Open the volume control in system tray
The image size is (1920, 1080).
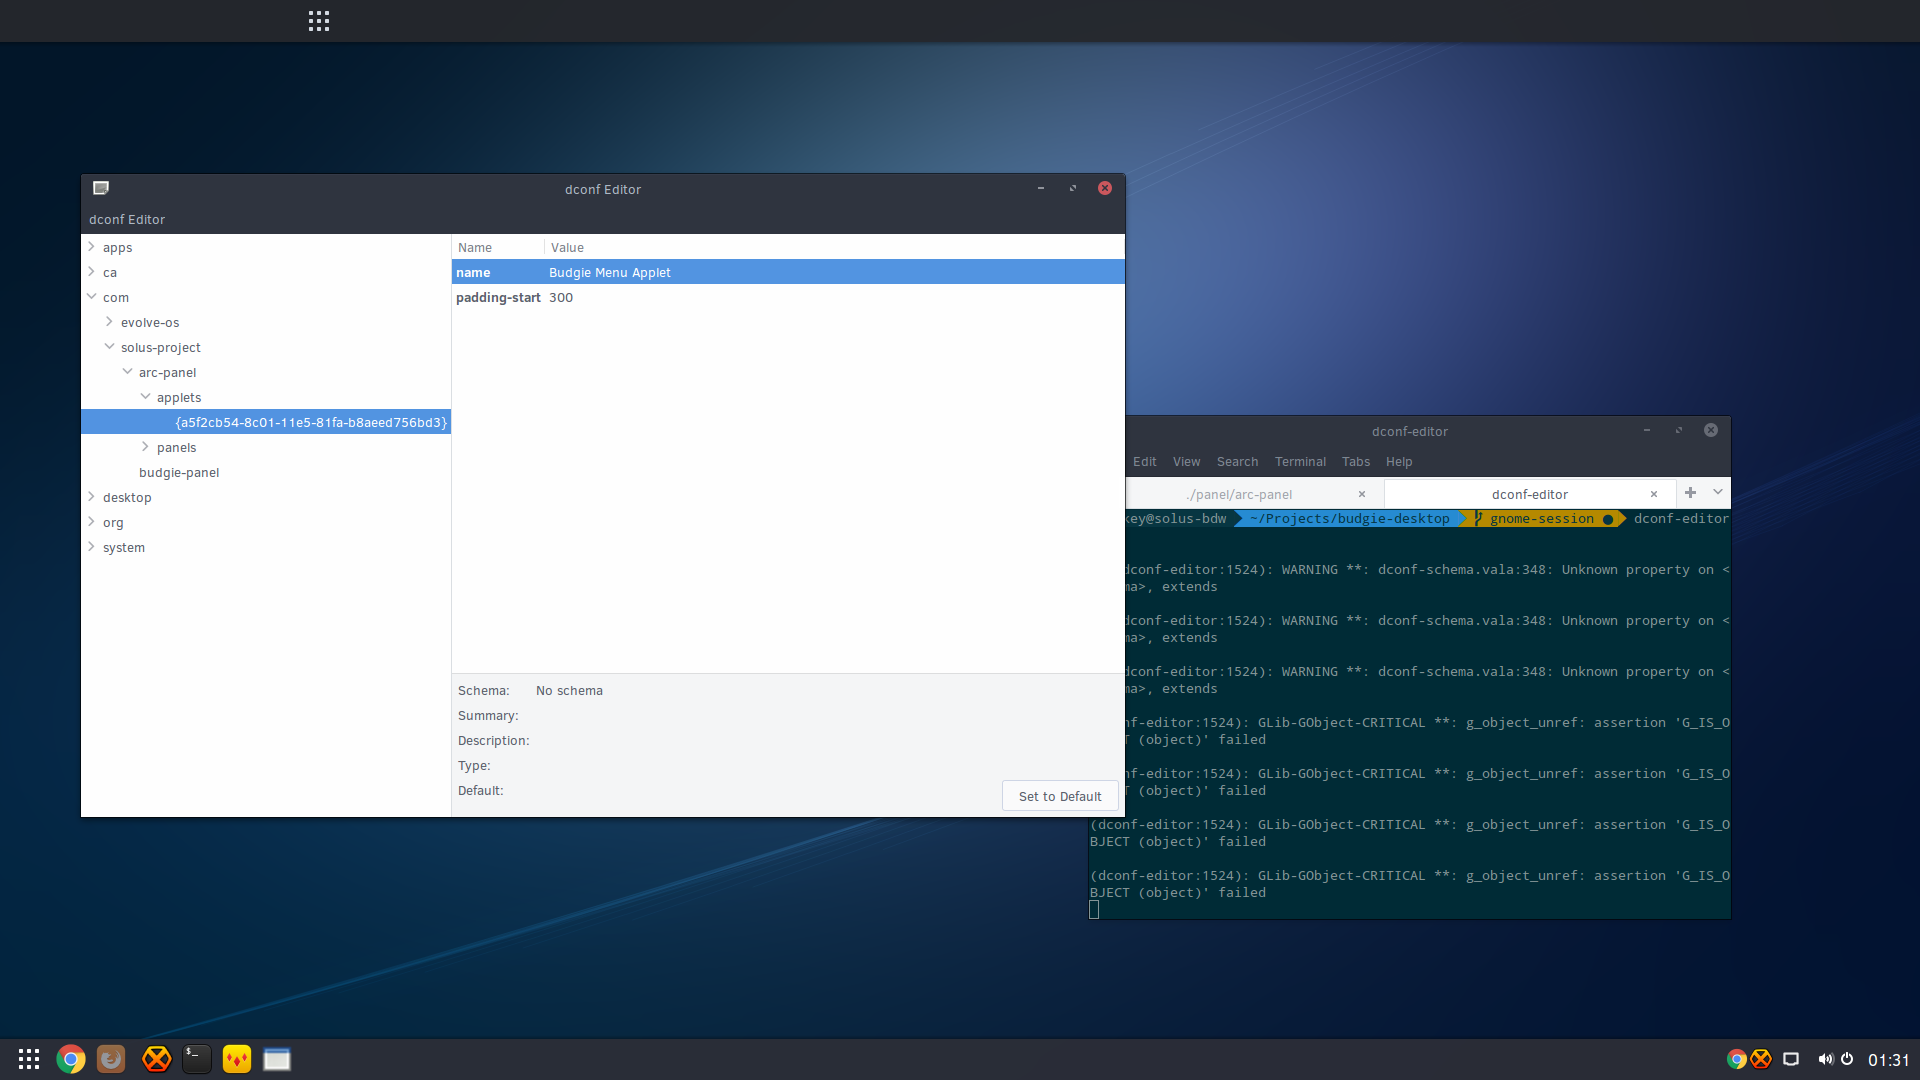click(x=1825, y=1059)
